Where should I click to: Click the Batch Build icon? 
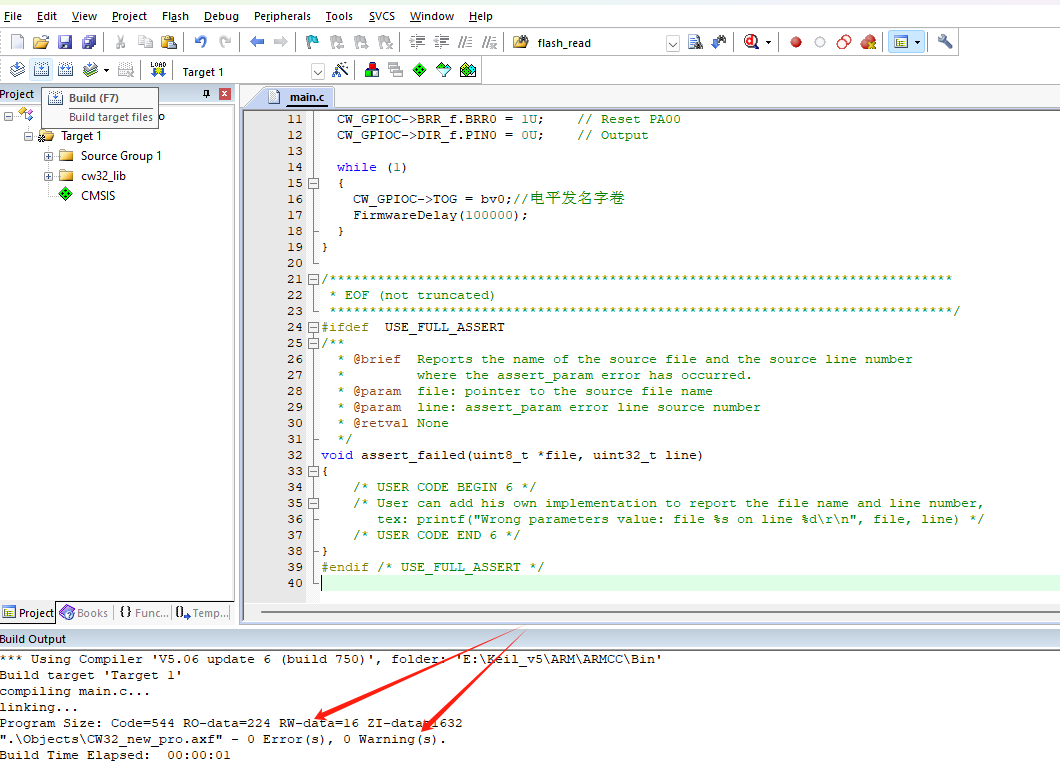coord(90,70)
